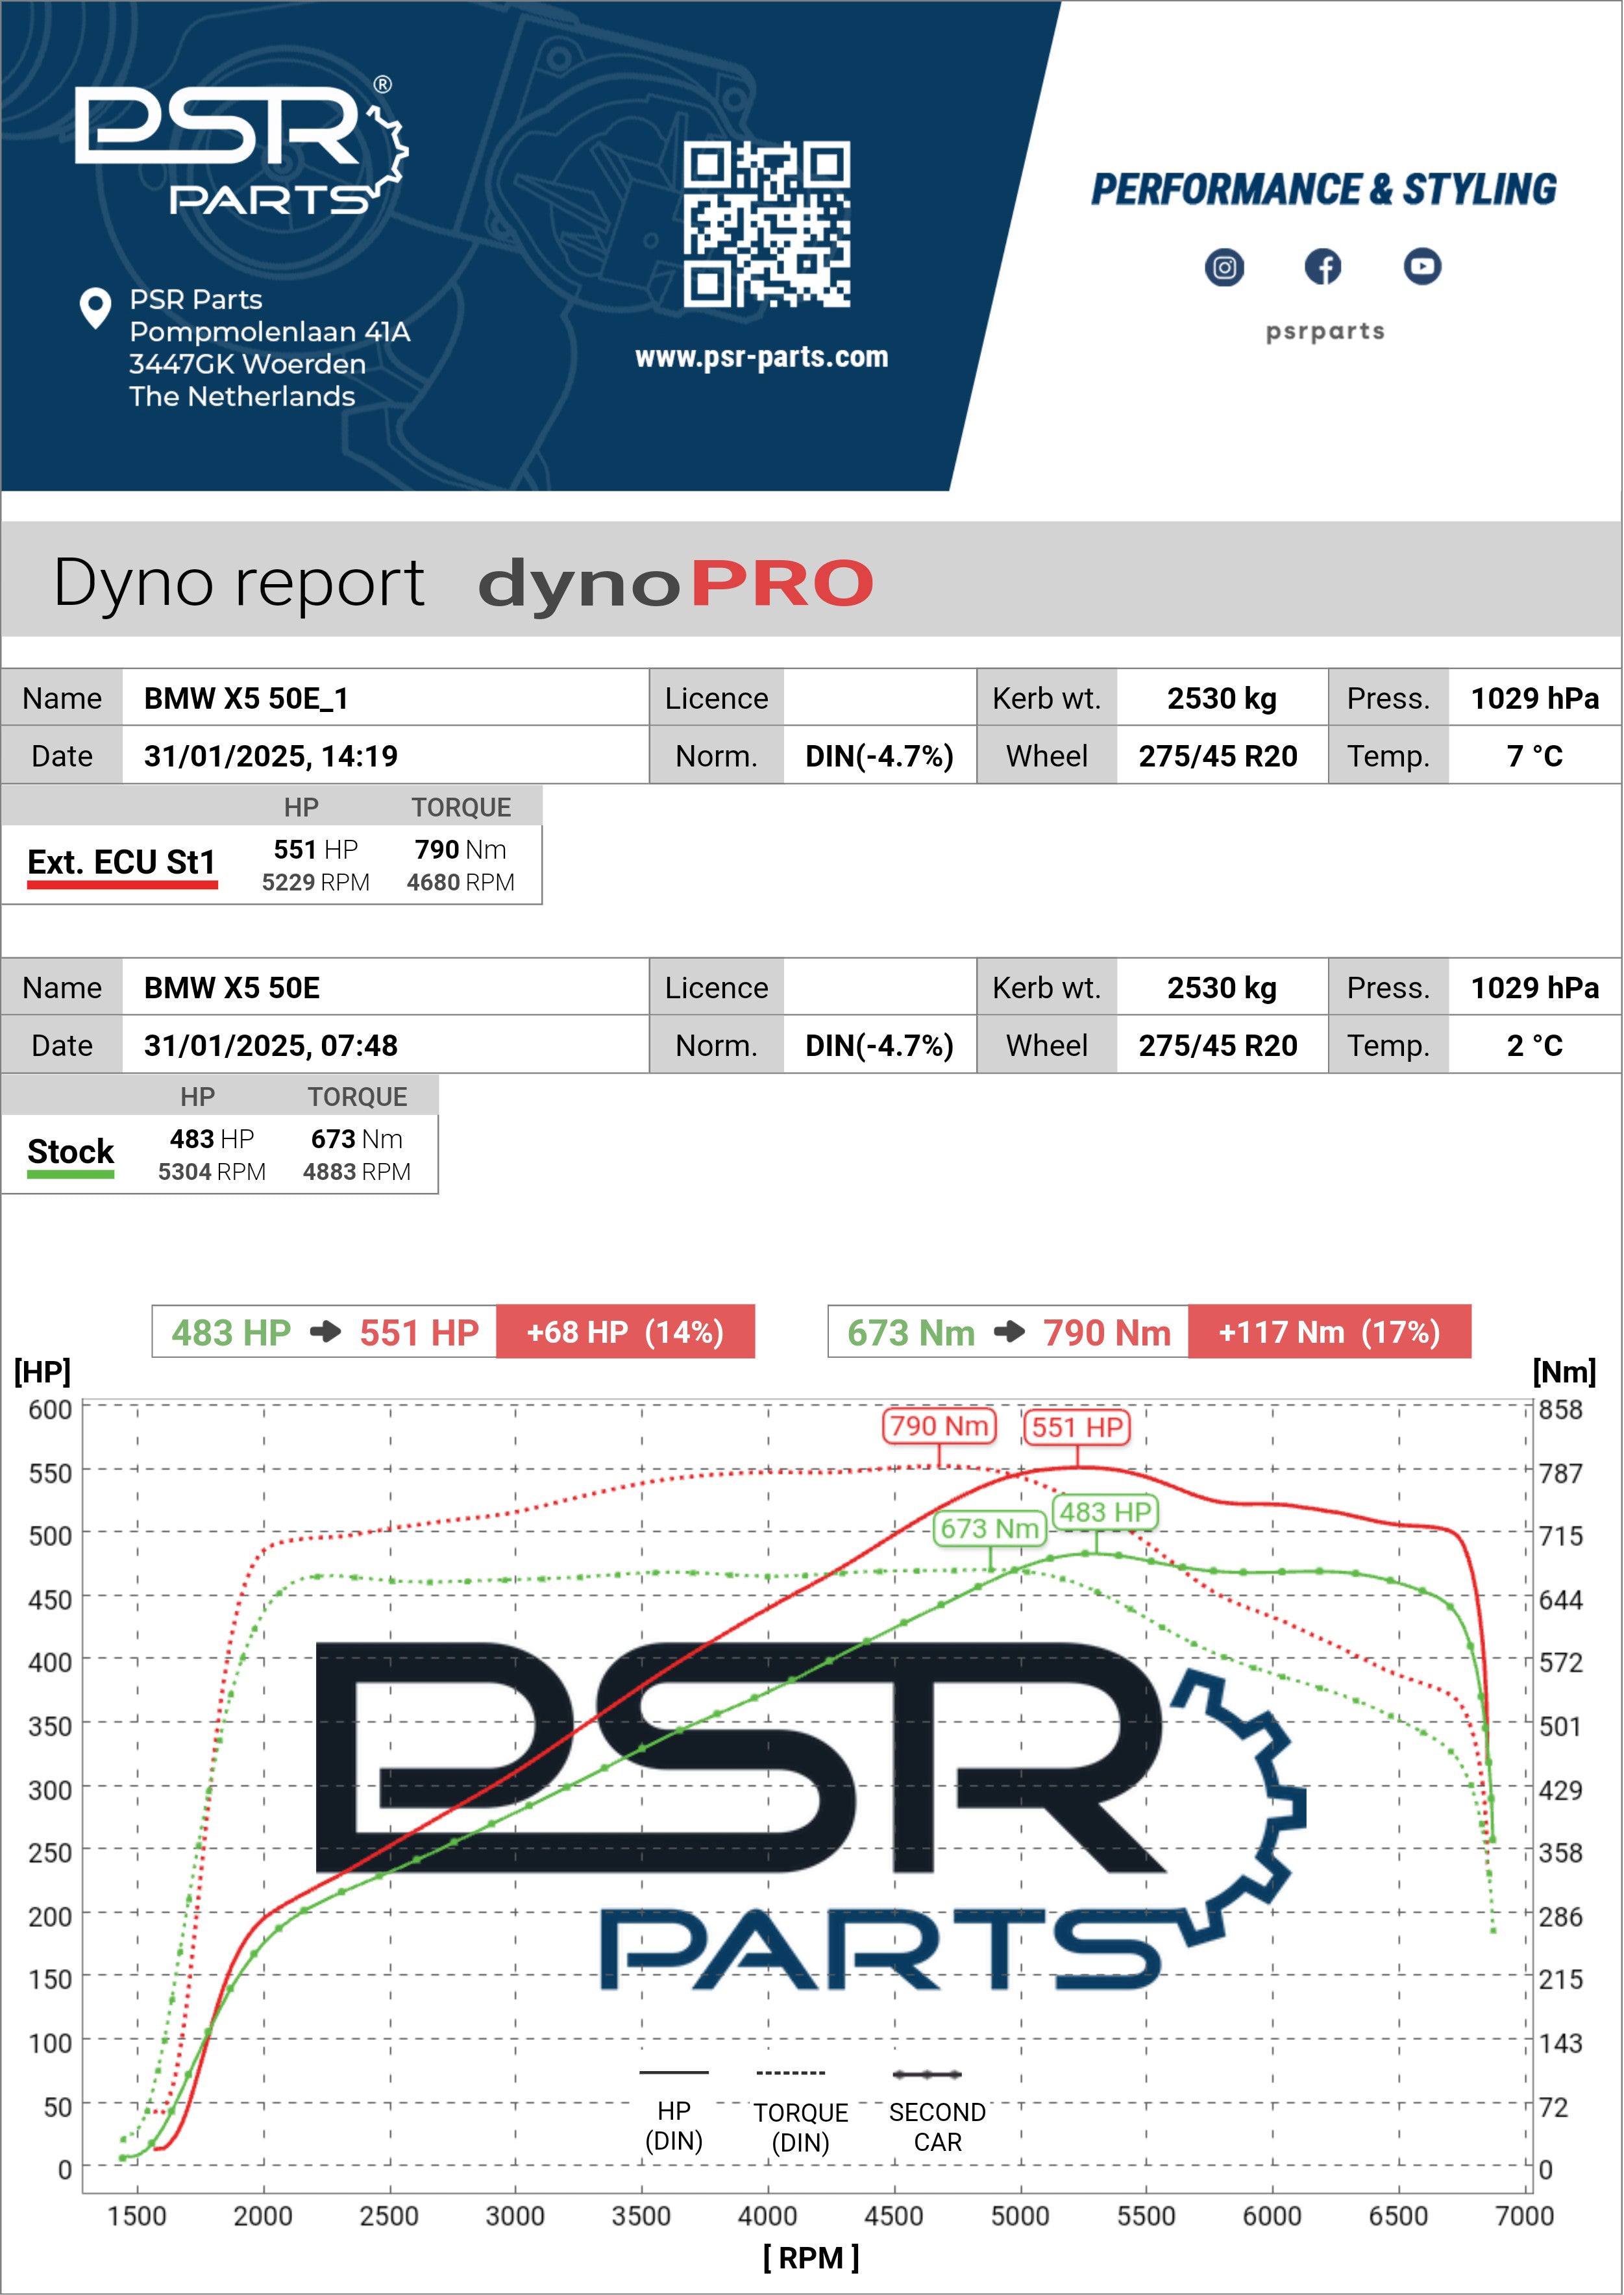
Task: Click the 551 HP peak label on chart
Action: point(1077,1427)
